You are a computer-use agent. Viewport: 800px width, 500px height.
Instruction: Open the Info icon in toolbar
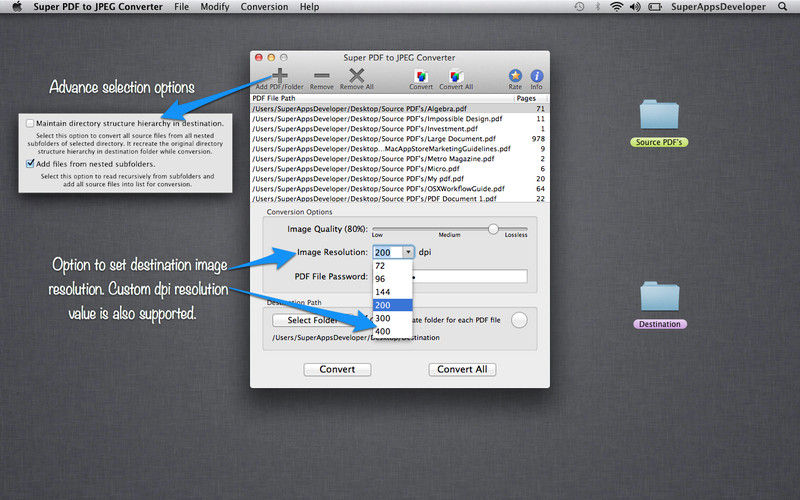pos(536,76)
